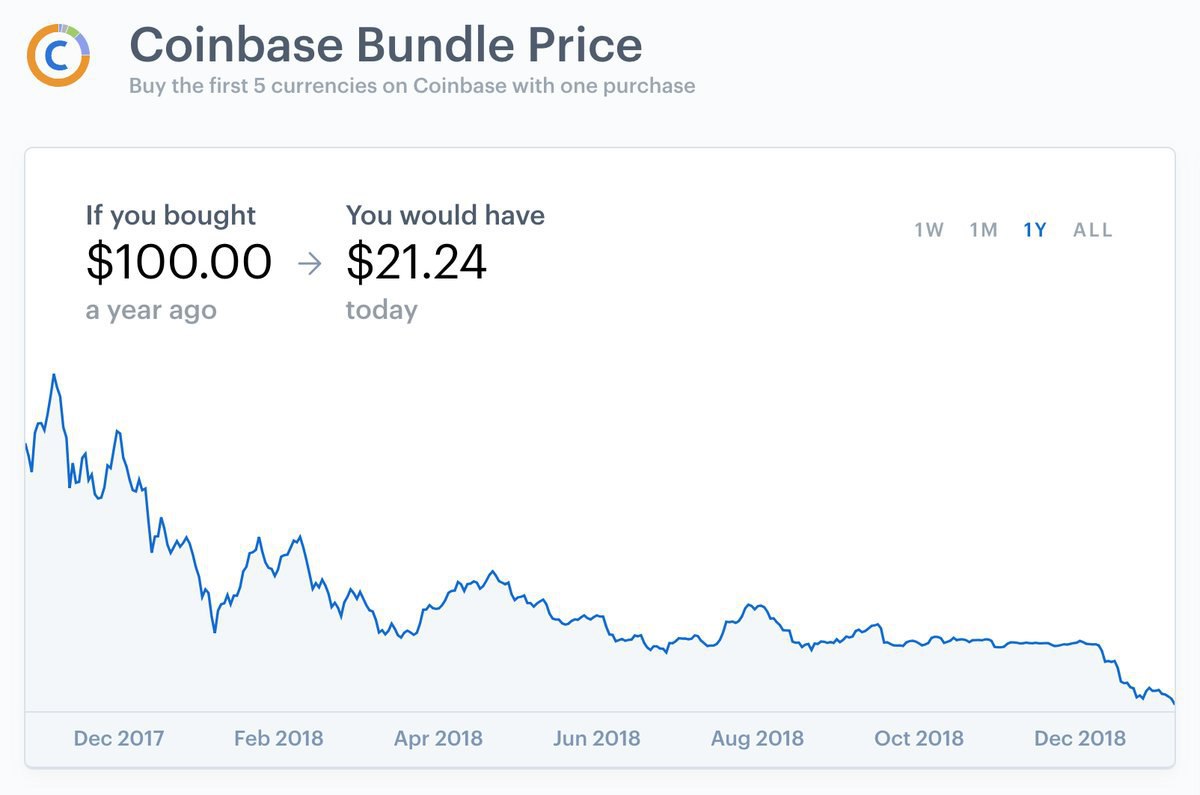The height and width of the screenshot is (795, 1200).
Task: Click the Dec 2018 axis label
Action: click(x=1080, y=739)
